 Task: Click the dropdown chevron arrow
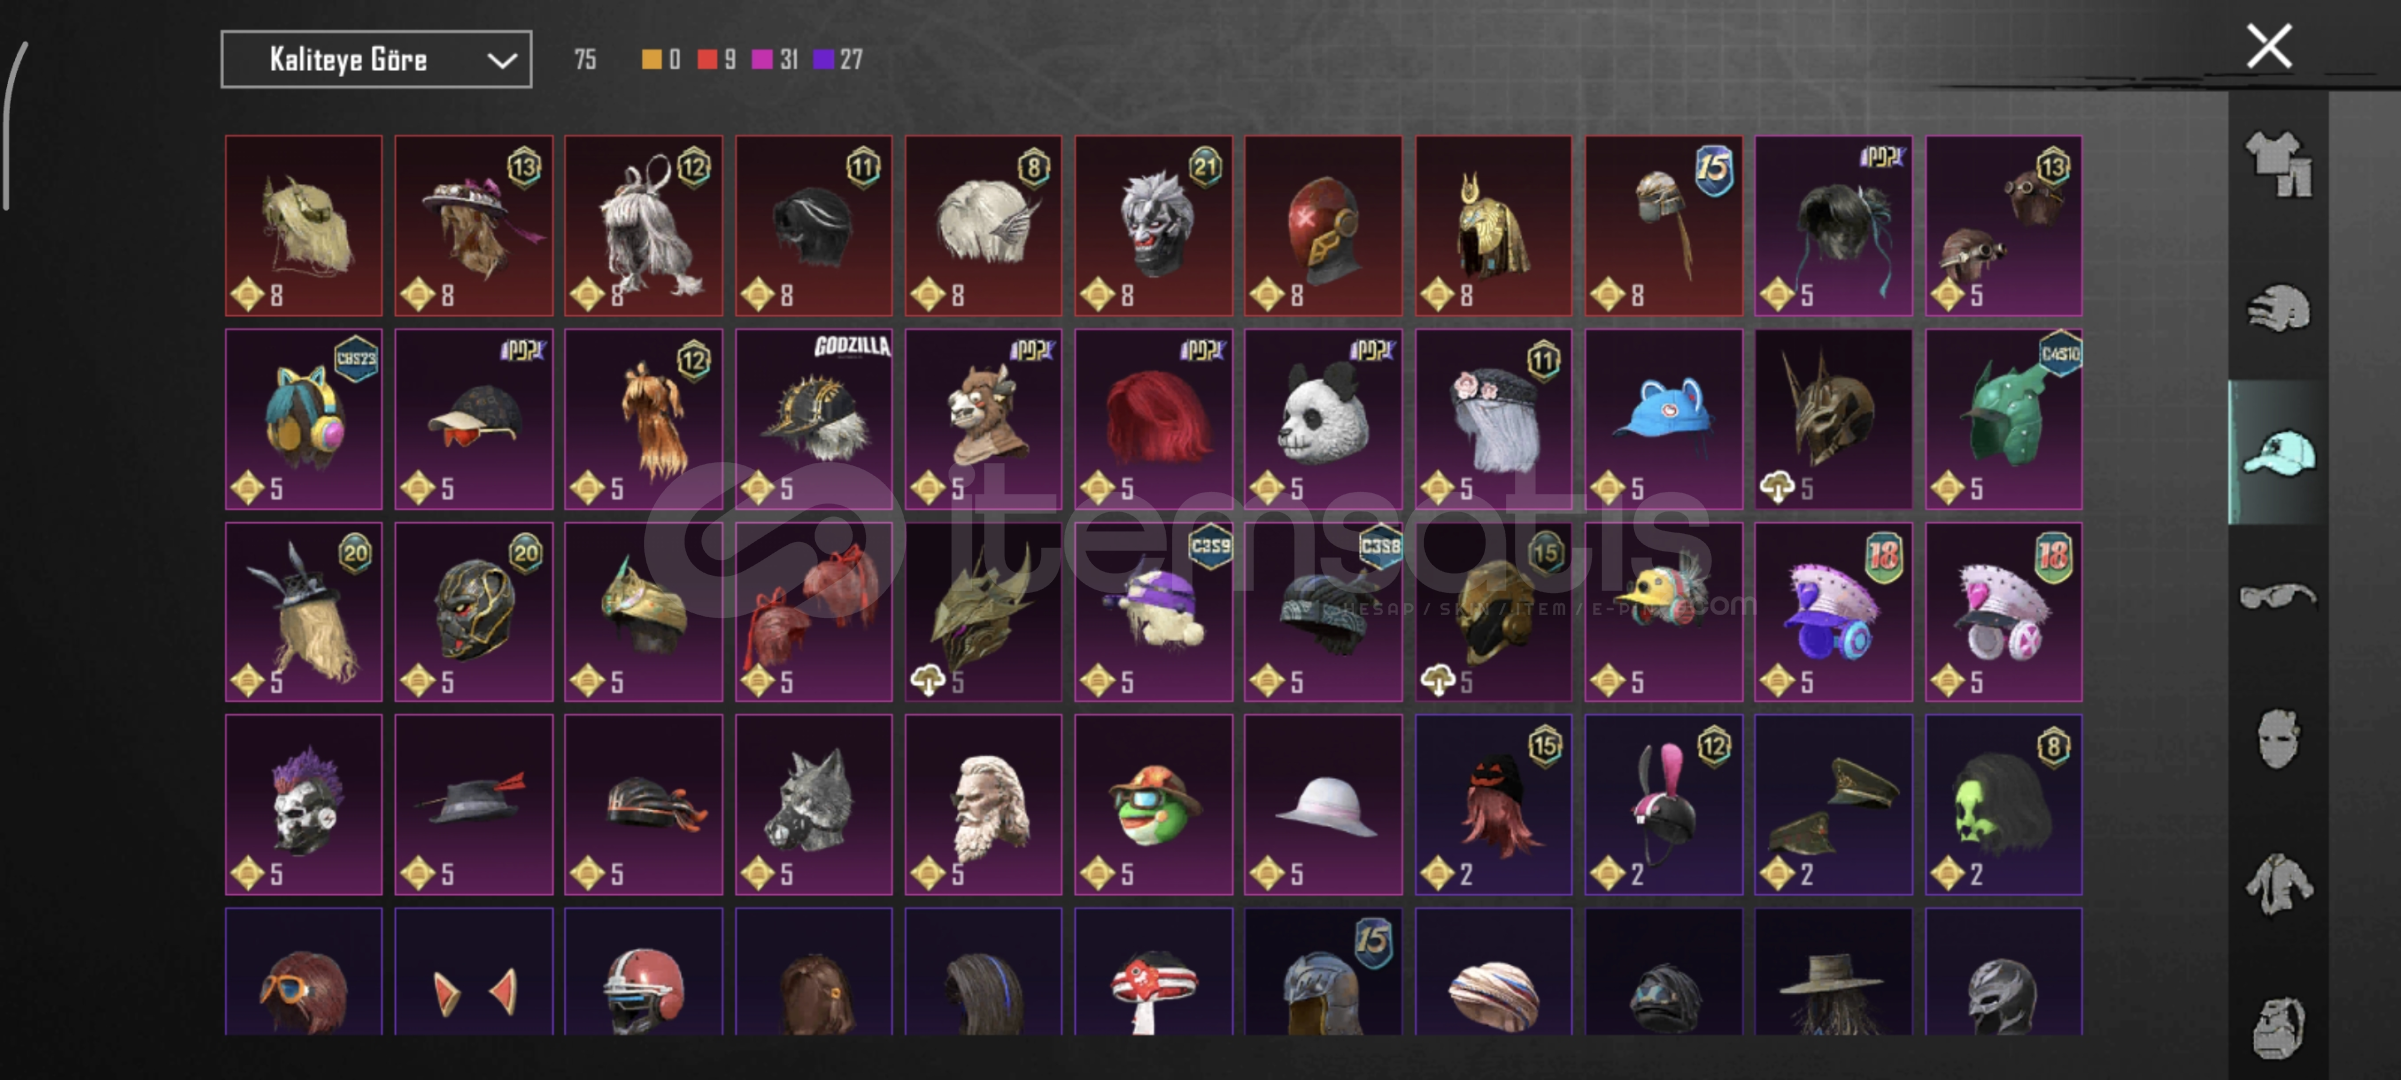(502, 61)
